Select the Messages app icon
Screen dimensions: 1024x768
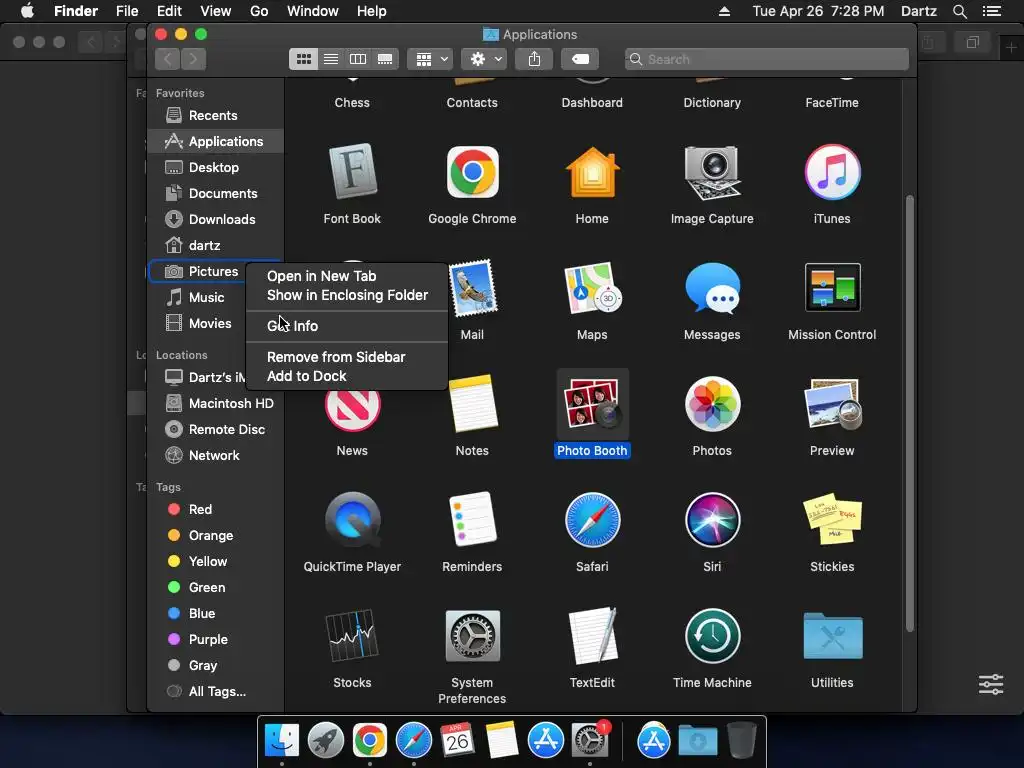point(712,289)
